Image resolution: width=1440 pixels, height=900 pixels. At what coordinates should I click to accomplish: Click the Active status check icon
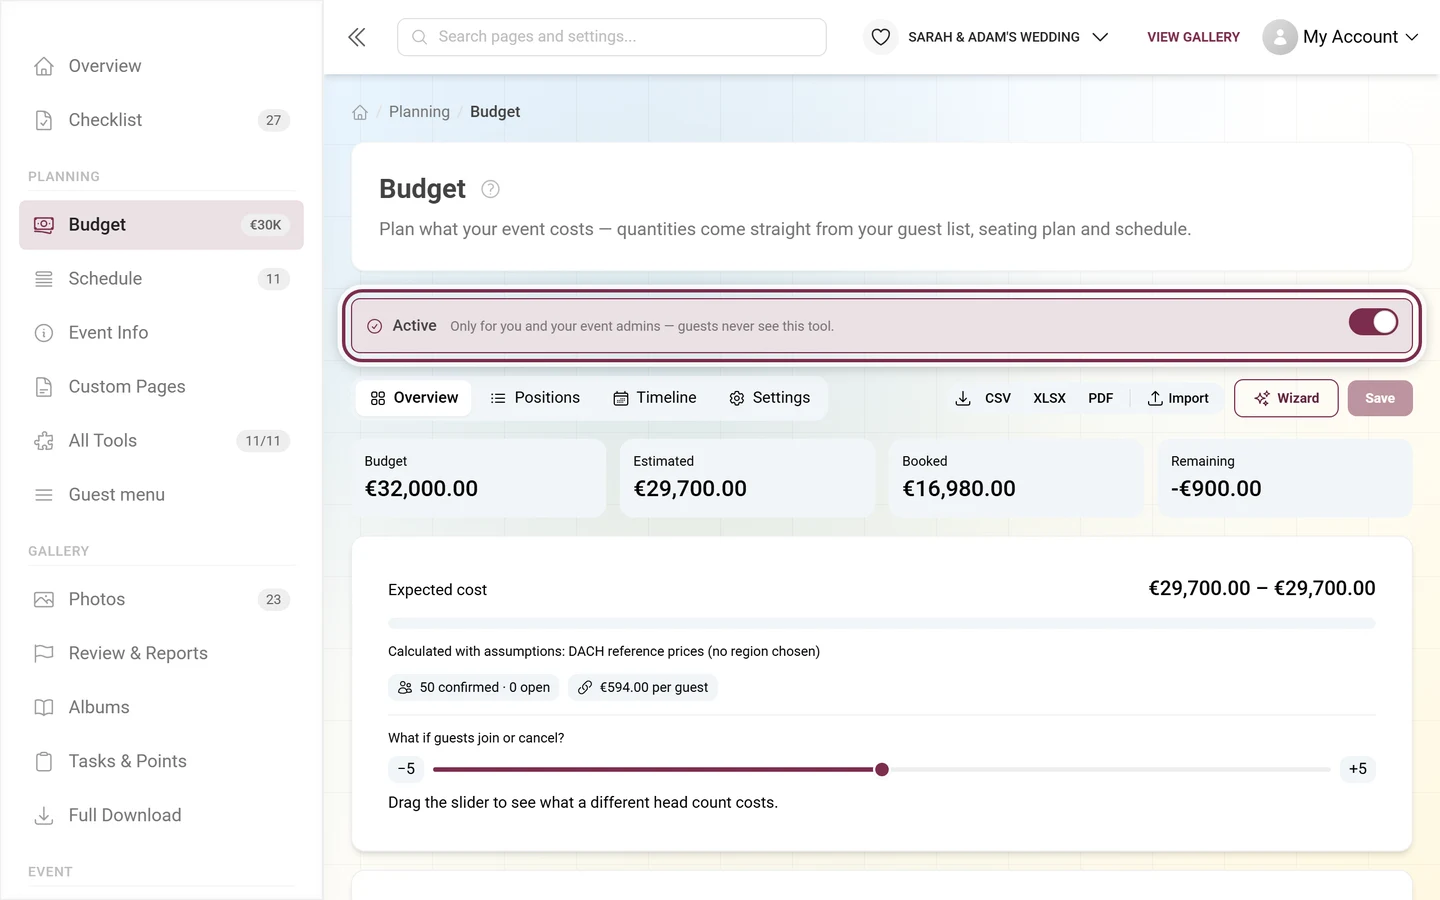[x=375, y=326]
